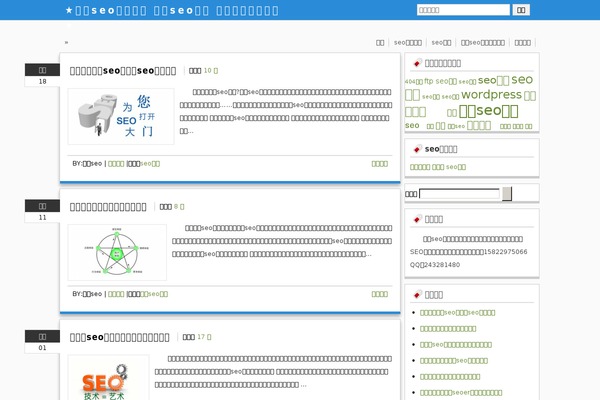Click the pentagram diagram thumbnail
This screenshot has height=400, width=600.
pyautogui.click(x=117, y=252)
